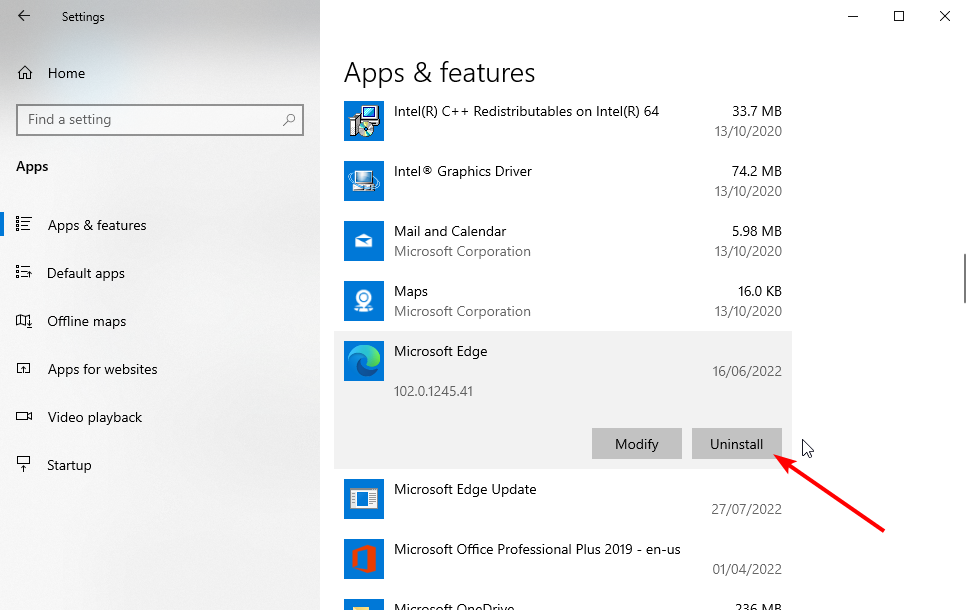Uninstall Microsoft Edge

point(737,443)
